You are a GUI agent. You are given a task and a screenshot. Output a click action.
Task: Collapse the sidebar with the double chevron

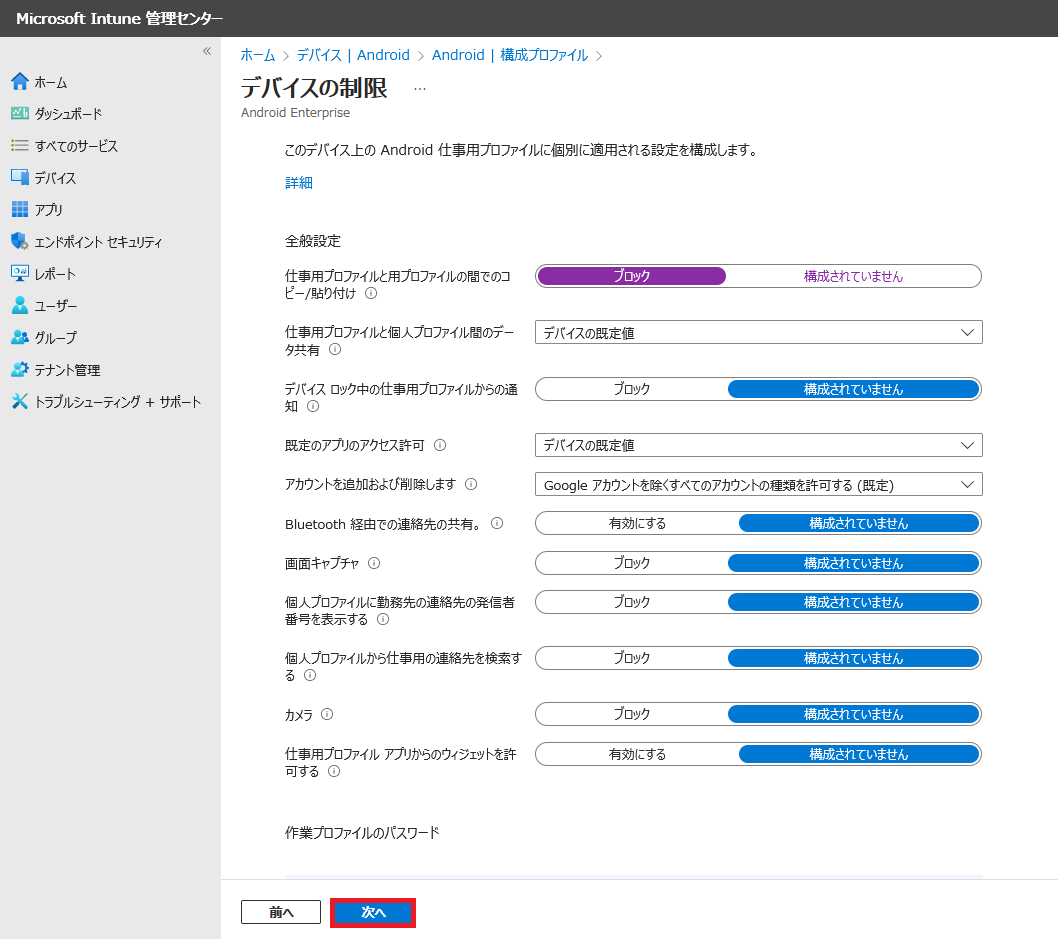[207, 51]
